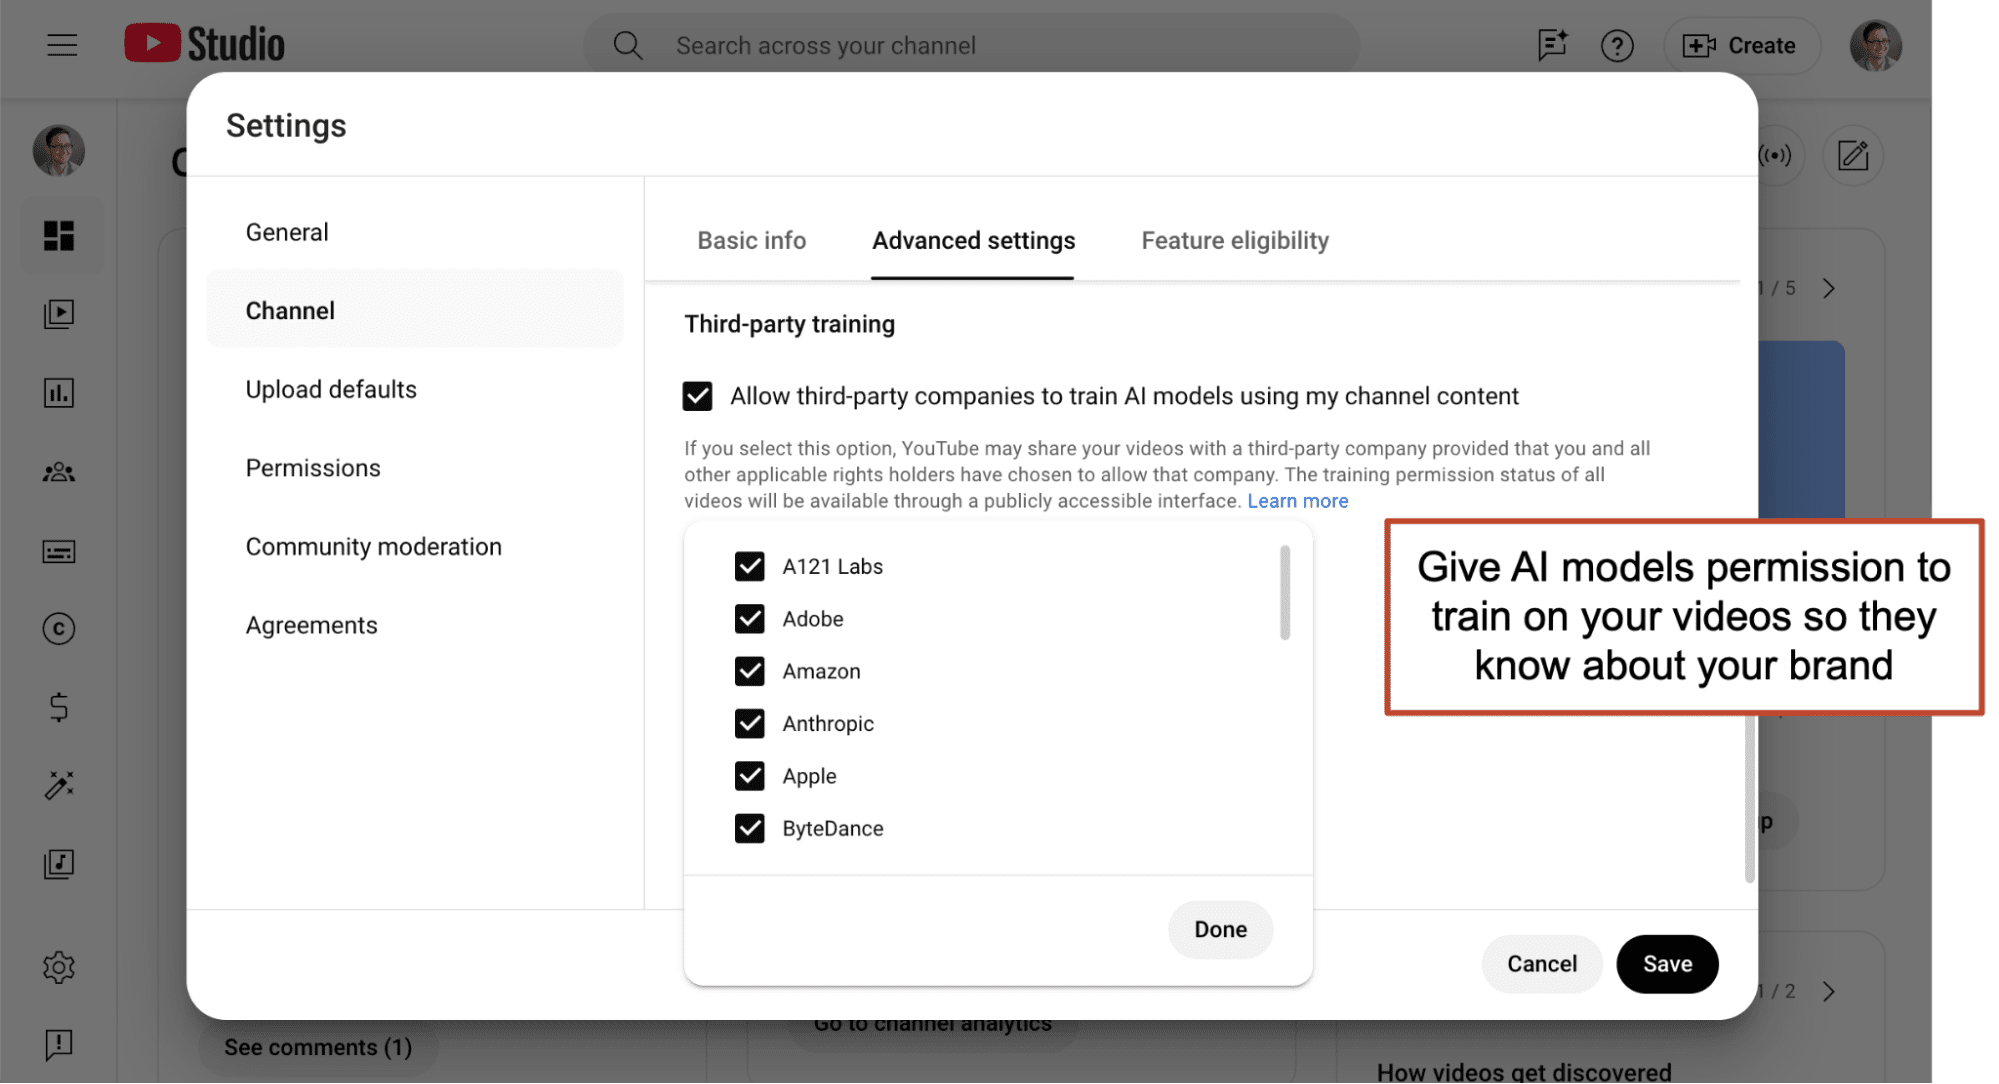
Task: Open channel avatar in left sidebar
Action: (x=59, y=151)
